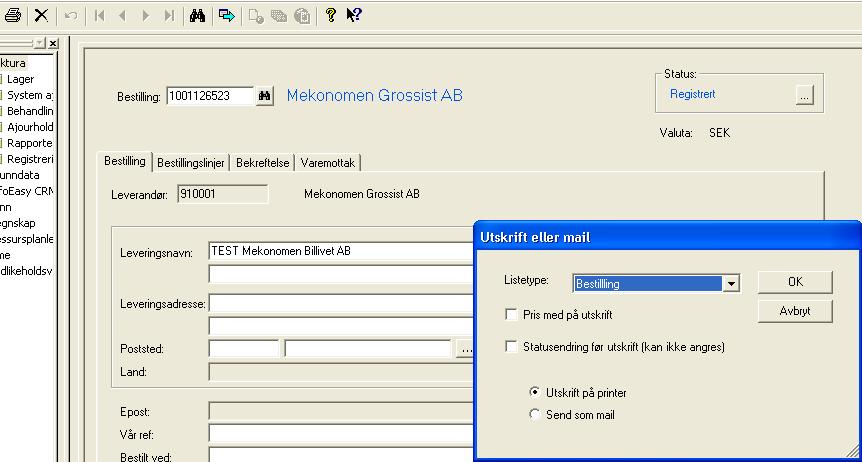This screenshot has width=862, height=462.
Task: Click the ellipsis button next to Poststed
Action: pyautogui.click(x=466, y=349)
